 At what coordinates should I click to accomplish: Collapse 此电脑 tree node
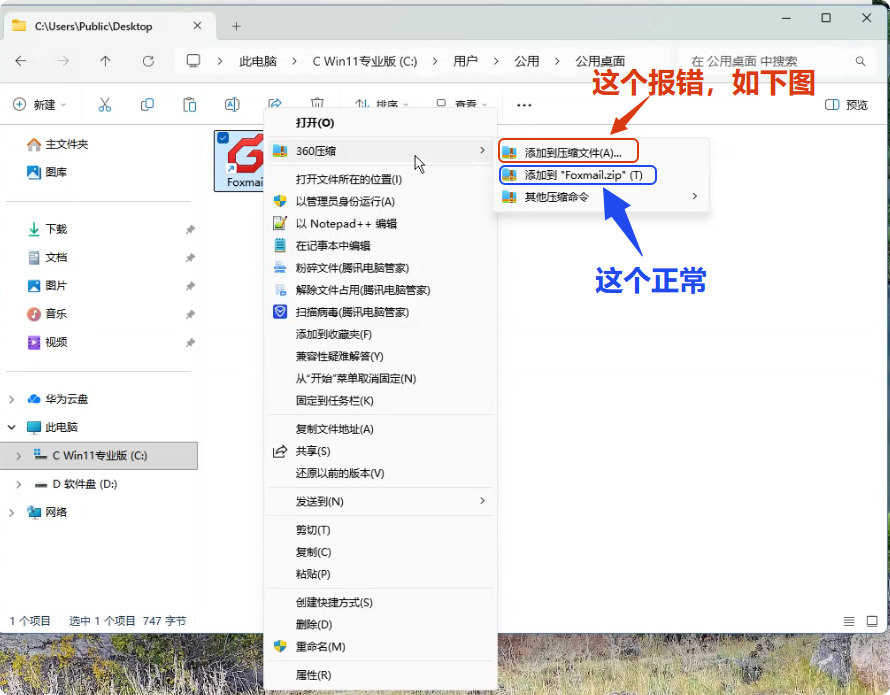[11, 427]
